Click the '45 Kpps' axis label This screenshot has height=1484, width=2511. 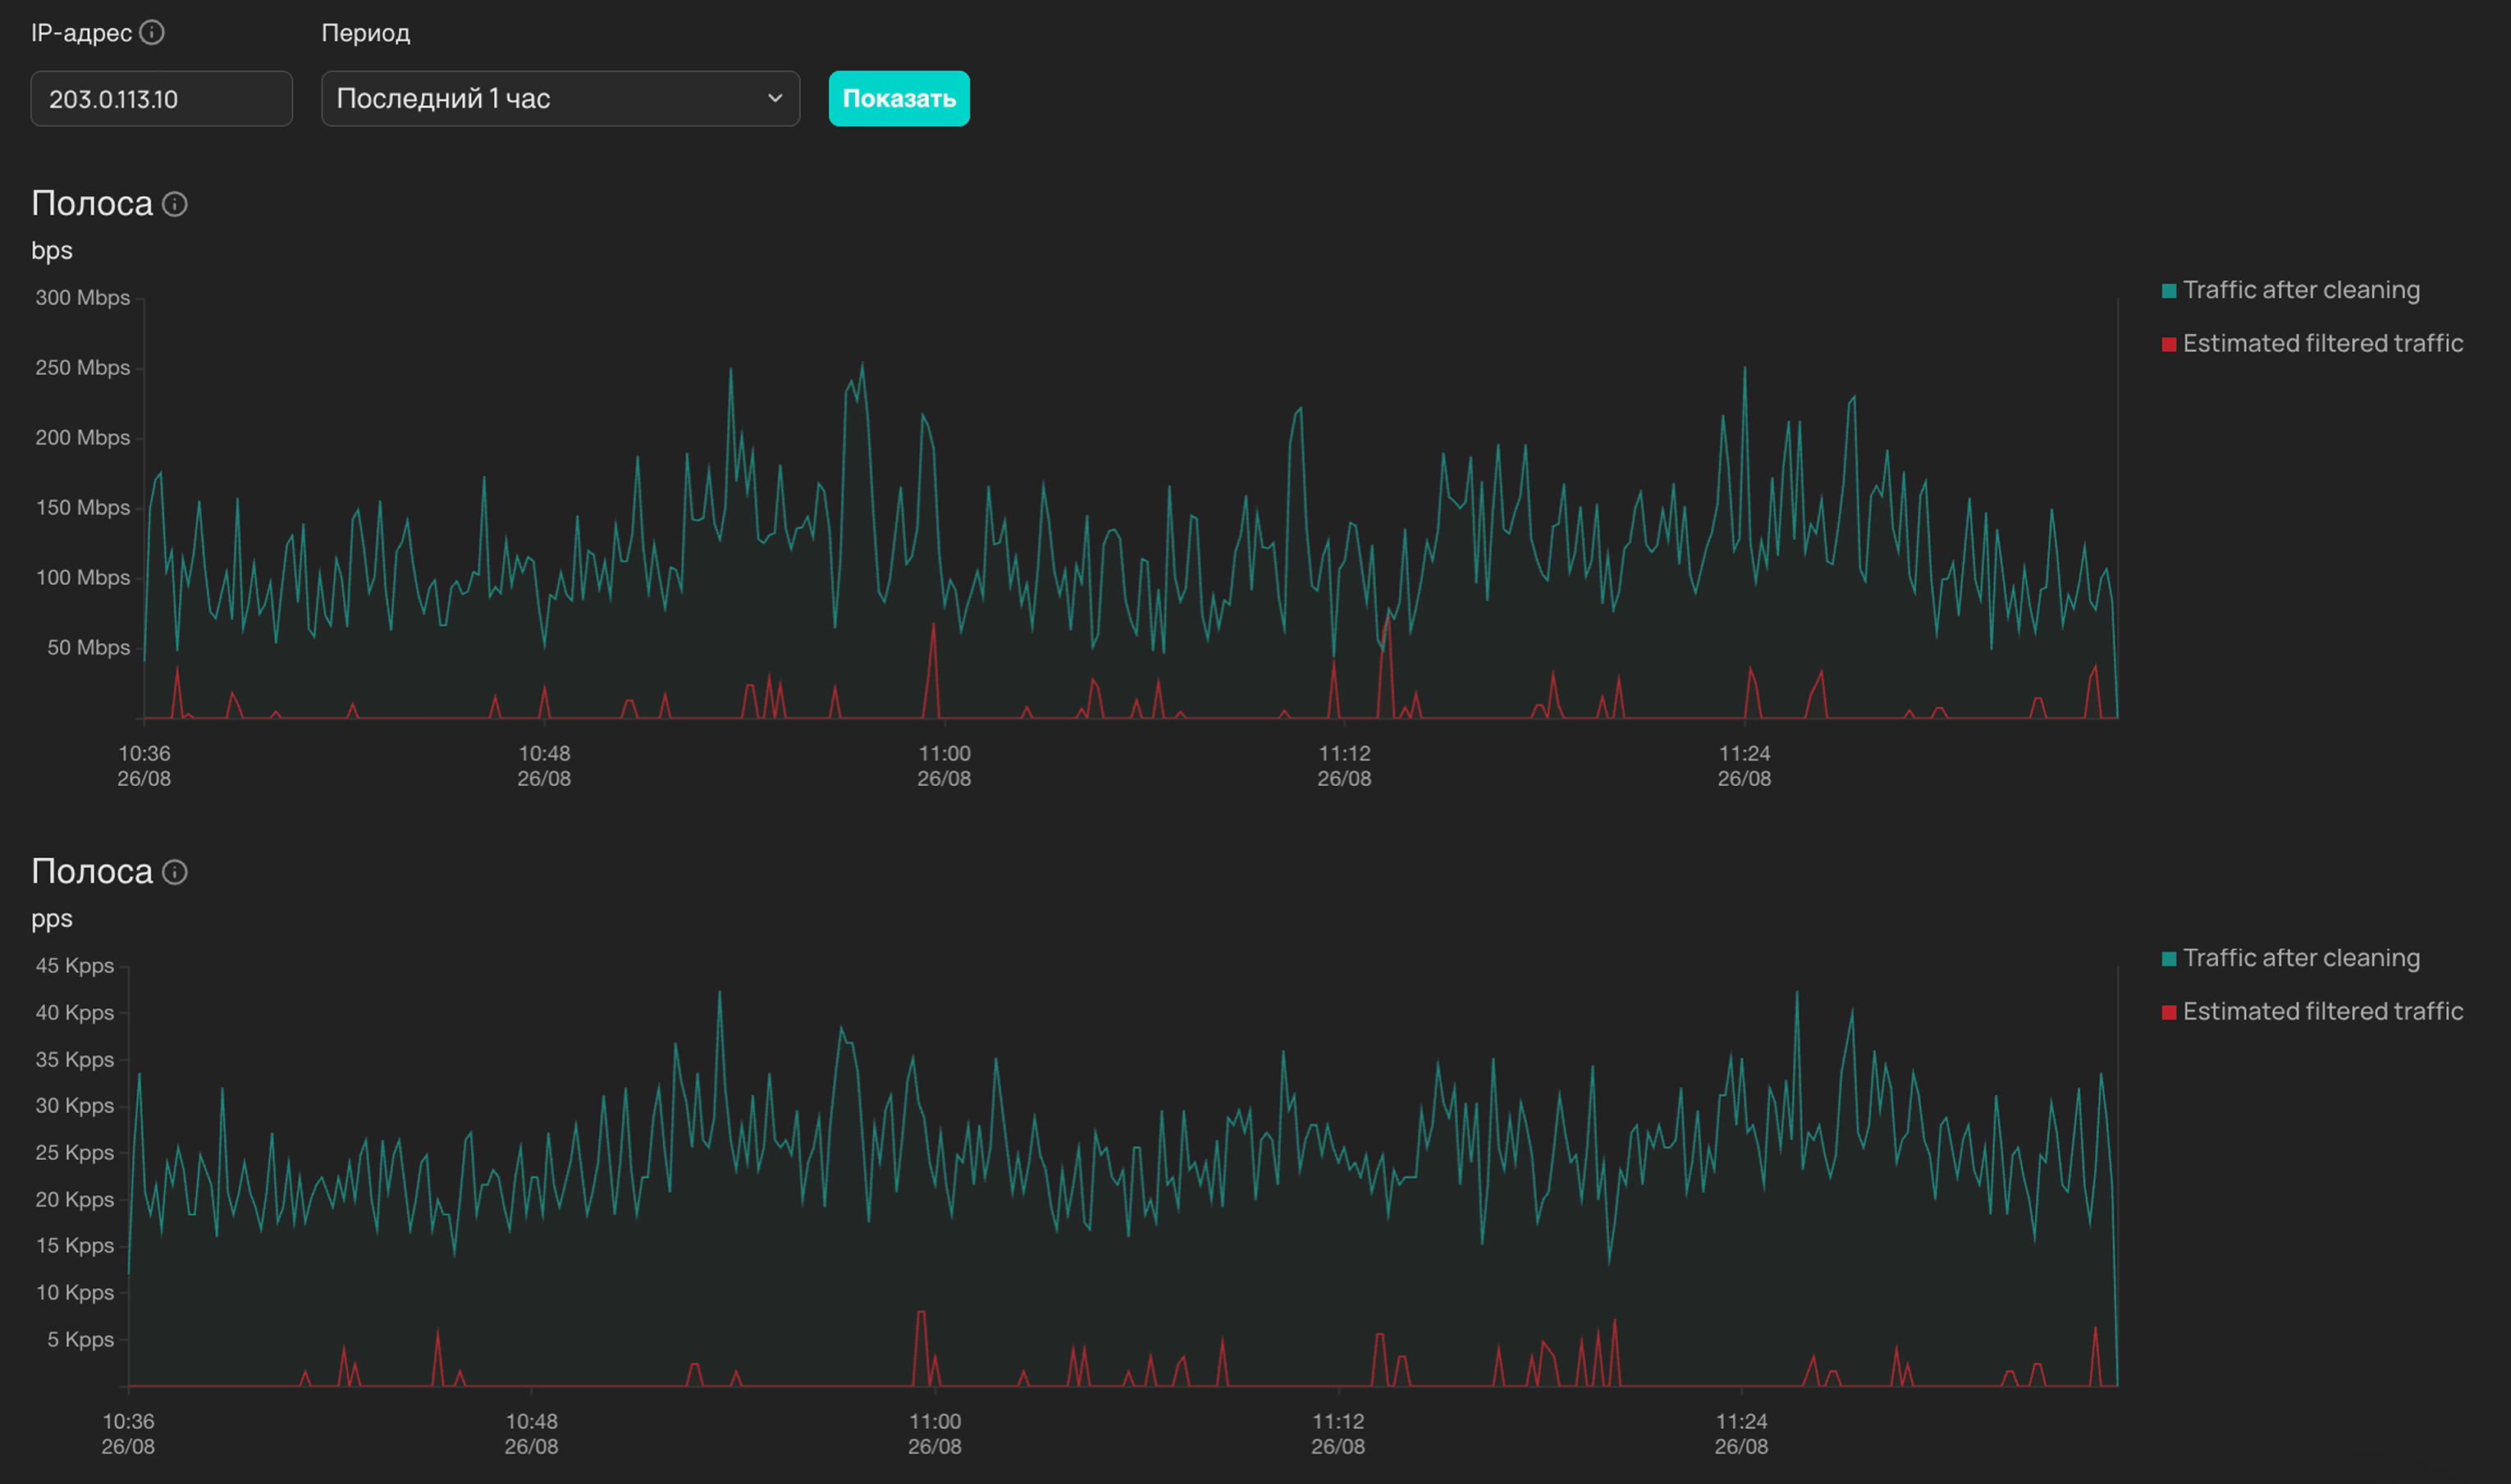75,966
